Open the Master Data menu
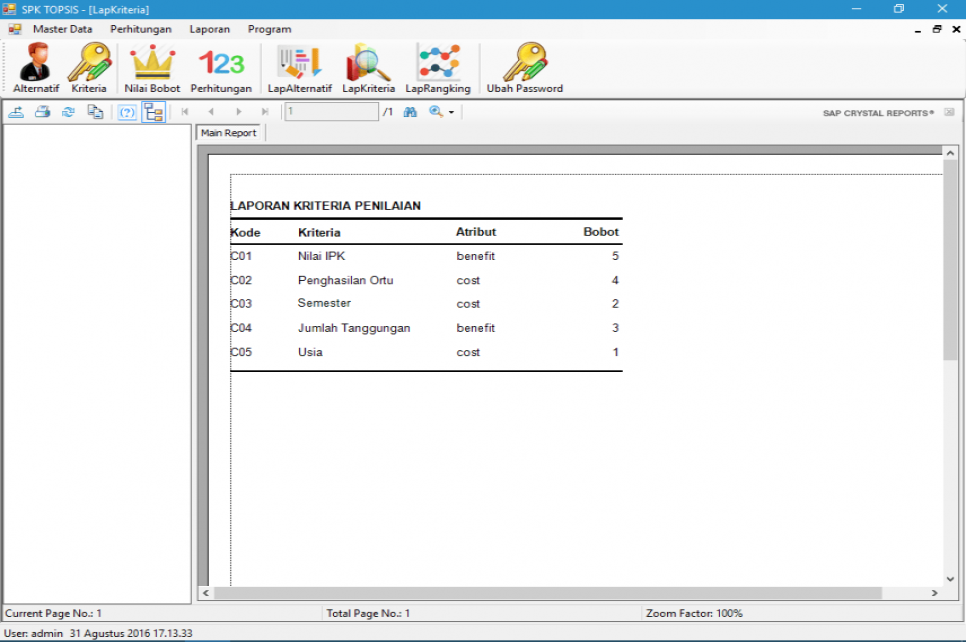The height and width of the screenshot is (642, 966). pos(62,29)
